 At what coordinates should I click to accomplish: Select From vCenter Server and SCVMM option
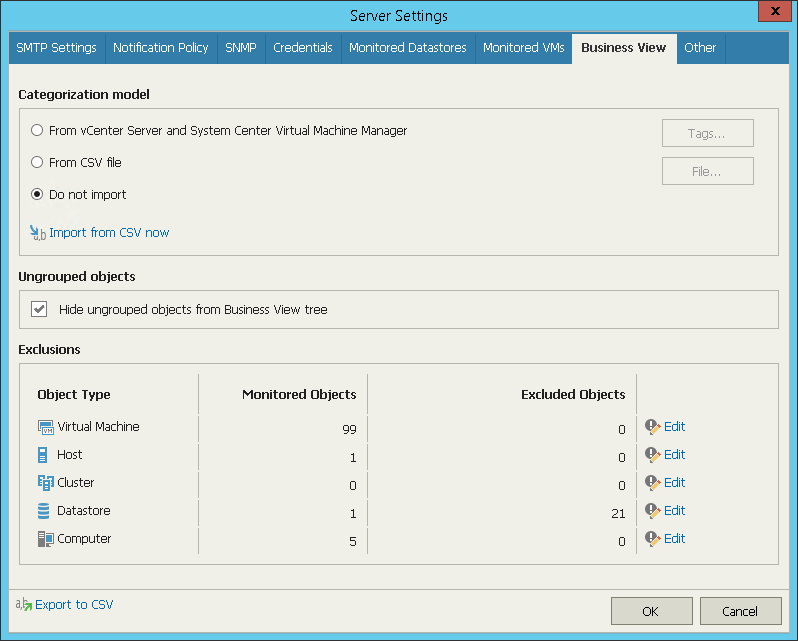click(37, 130)
